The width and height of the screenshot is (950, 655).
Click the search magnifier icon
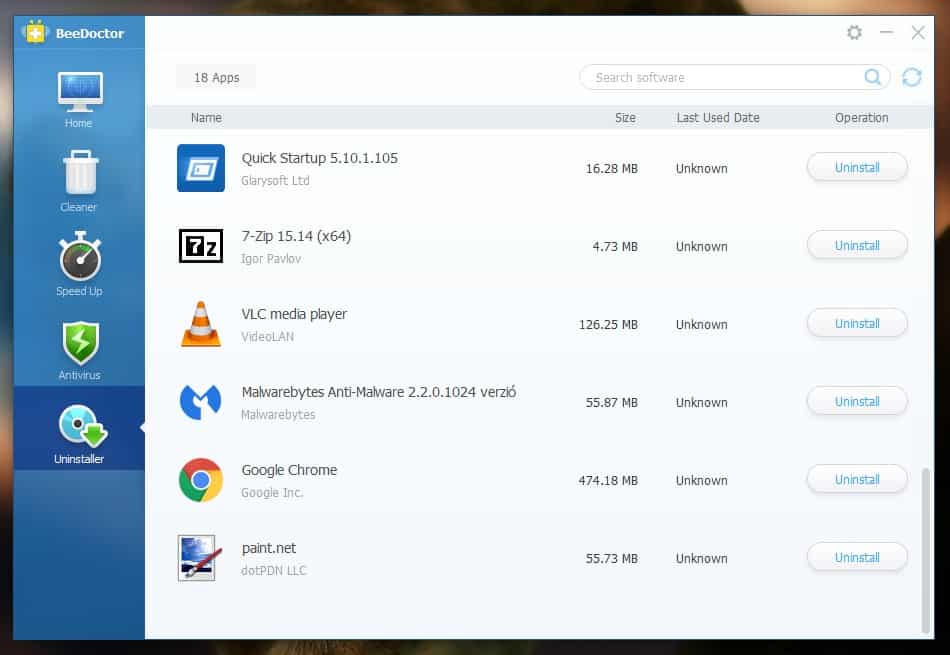point(872,77)
